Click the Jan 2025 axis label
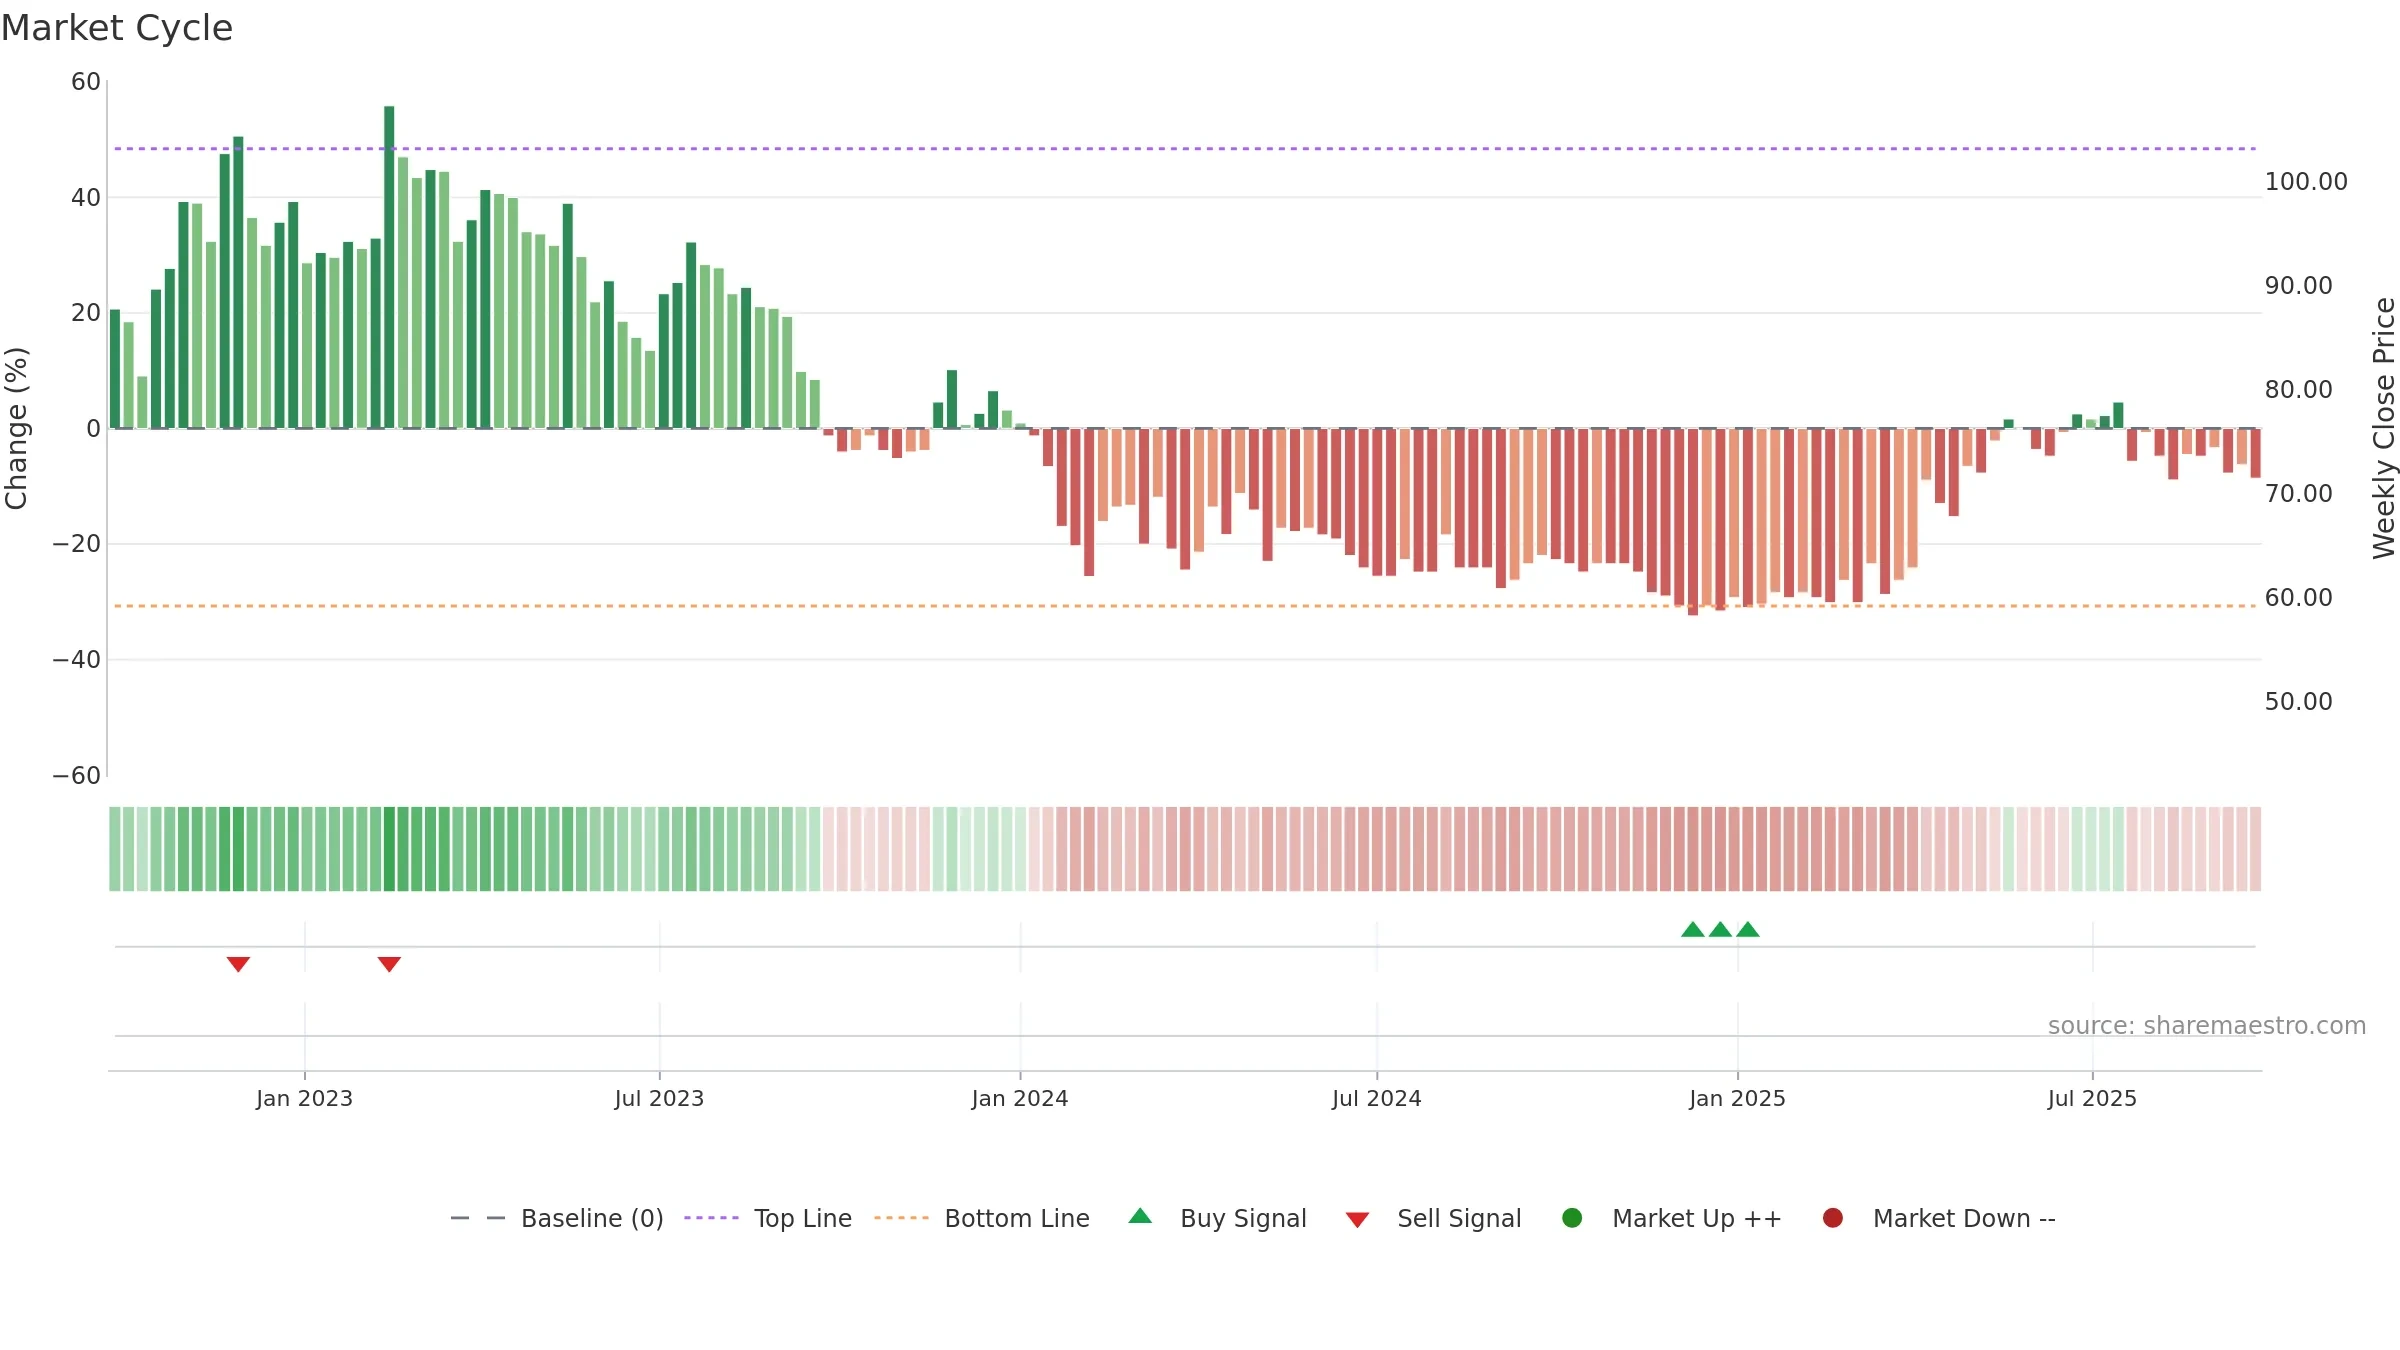The width and height of the screenshot is (2400, 1350). (x=1737, y=1098)
